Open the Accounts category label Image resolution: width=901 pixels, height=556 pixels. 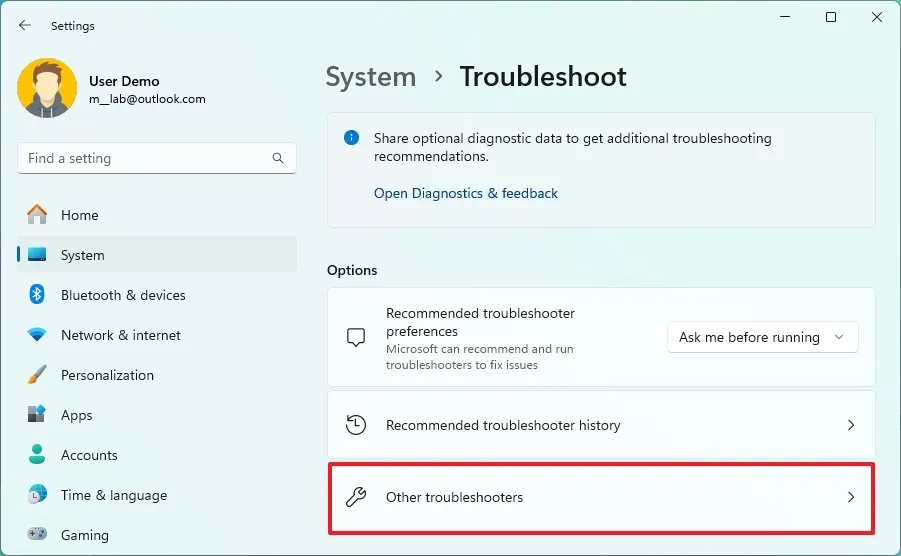[x=89, y=455]
